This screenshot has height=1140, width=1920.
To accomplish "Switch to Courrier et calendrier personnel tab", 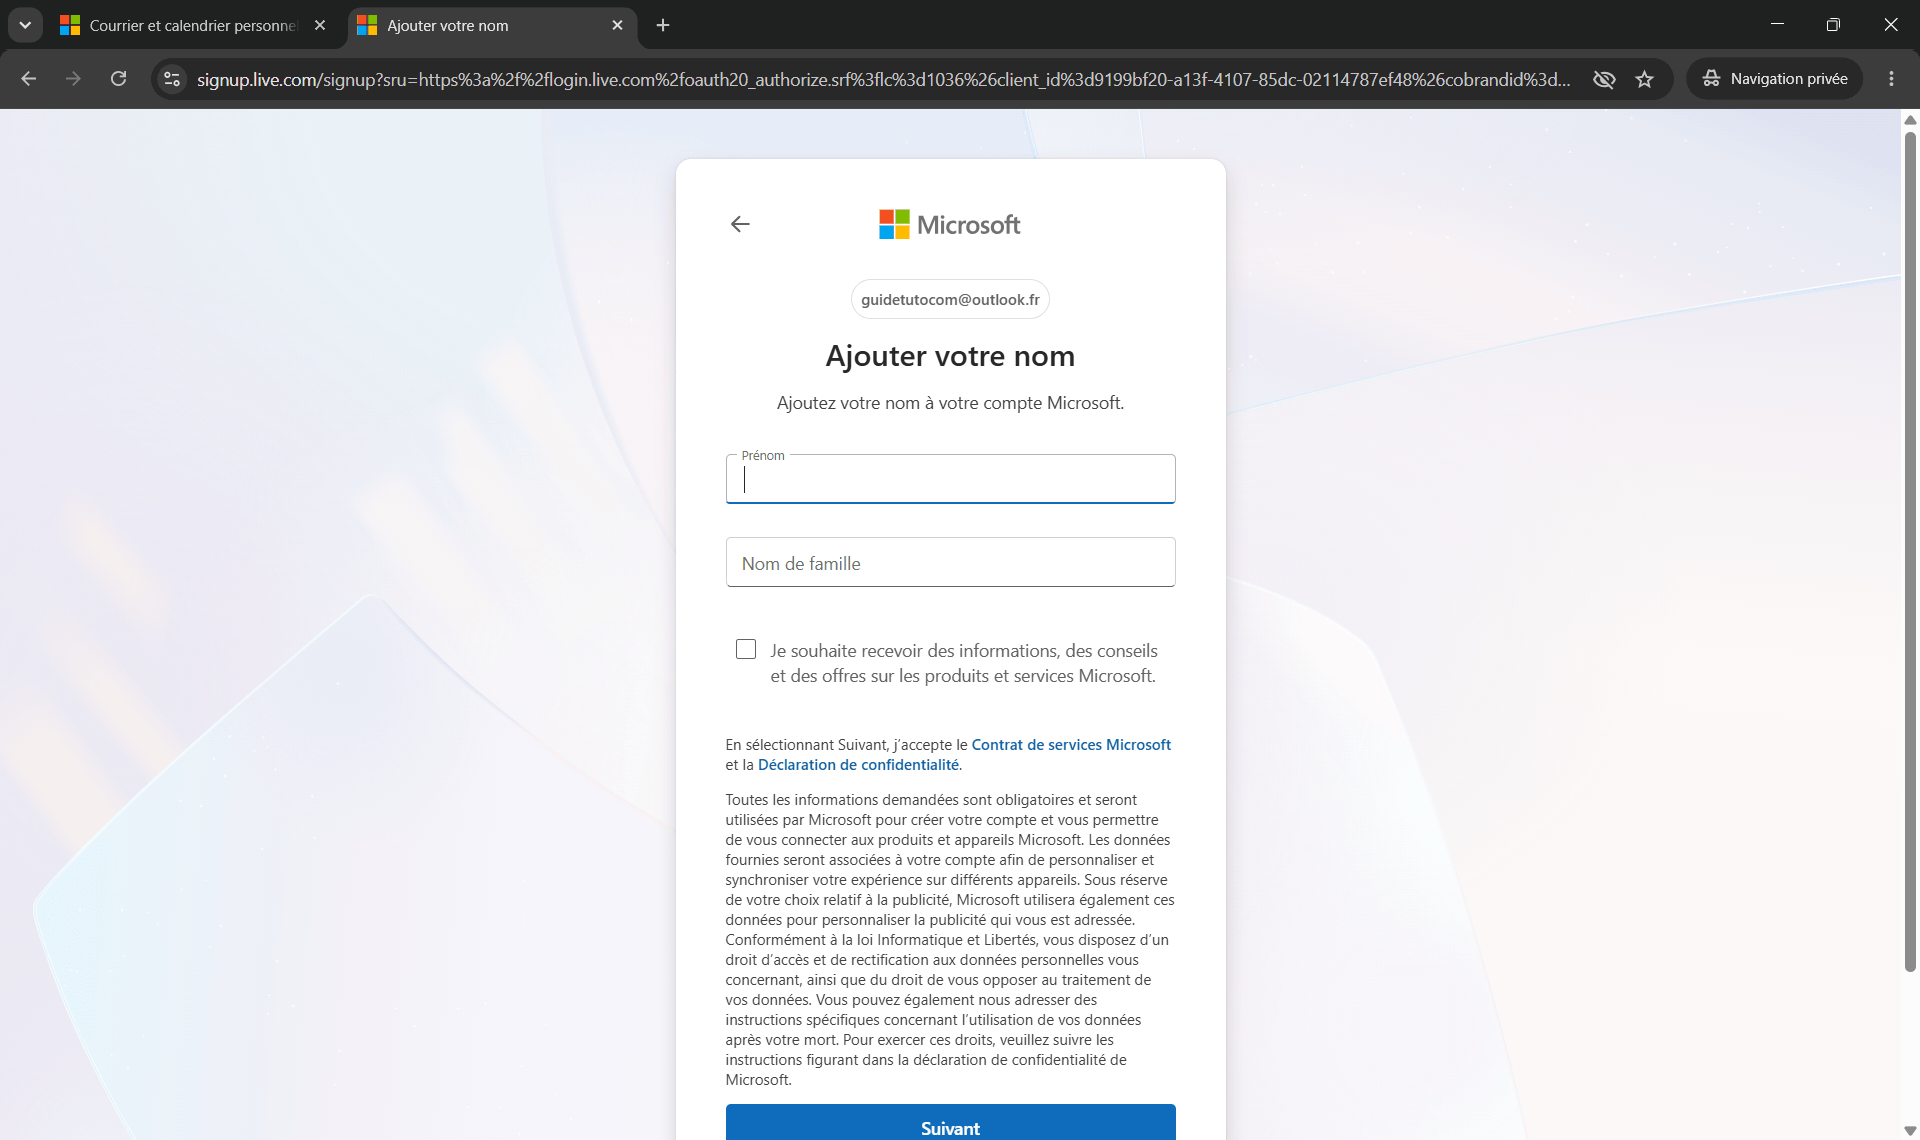I will (195, 25).
